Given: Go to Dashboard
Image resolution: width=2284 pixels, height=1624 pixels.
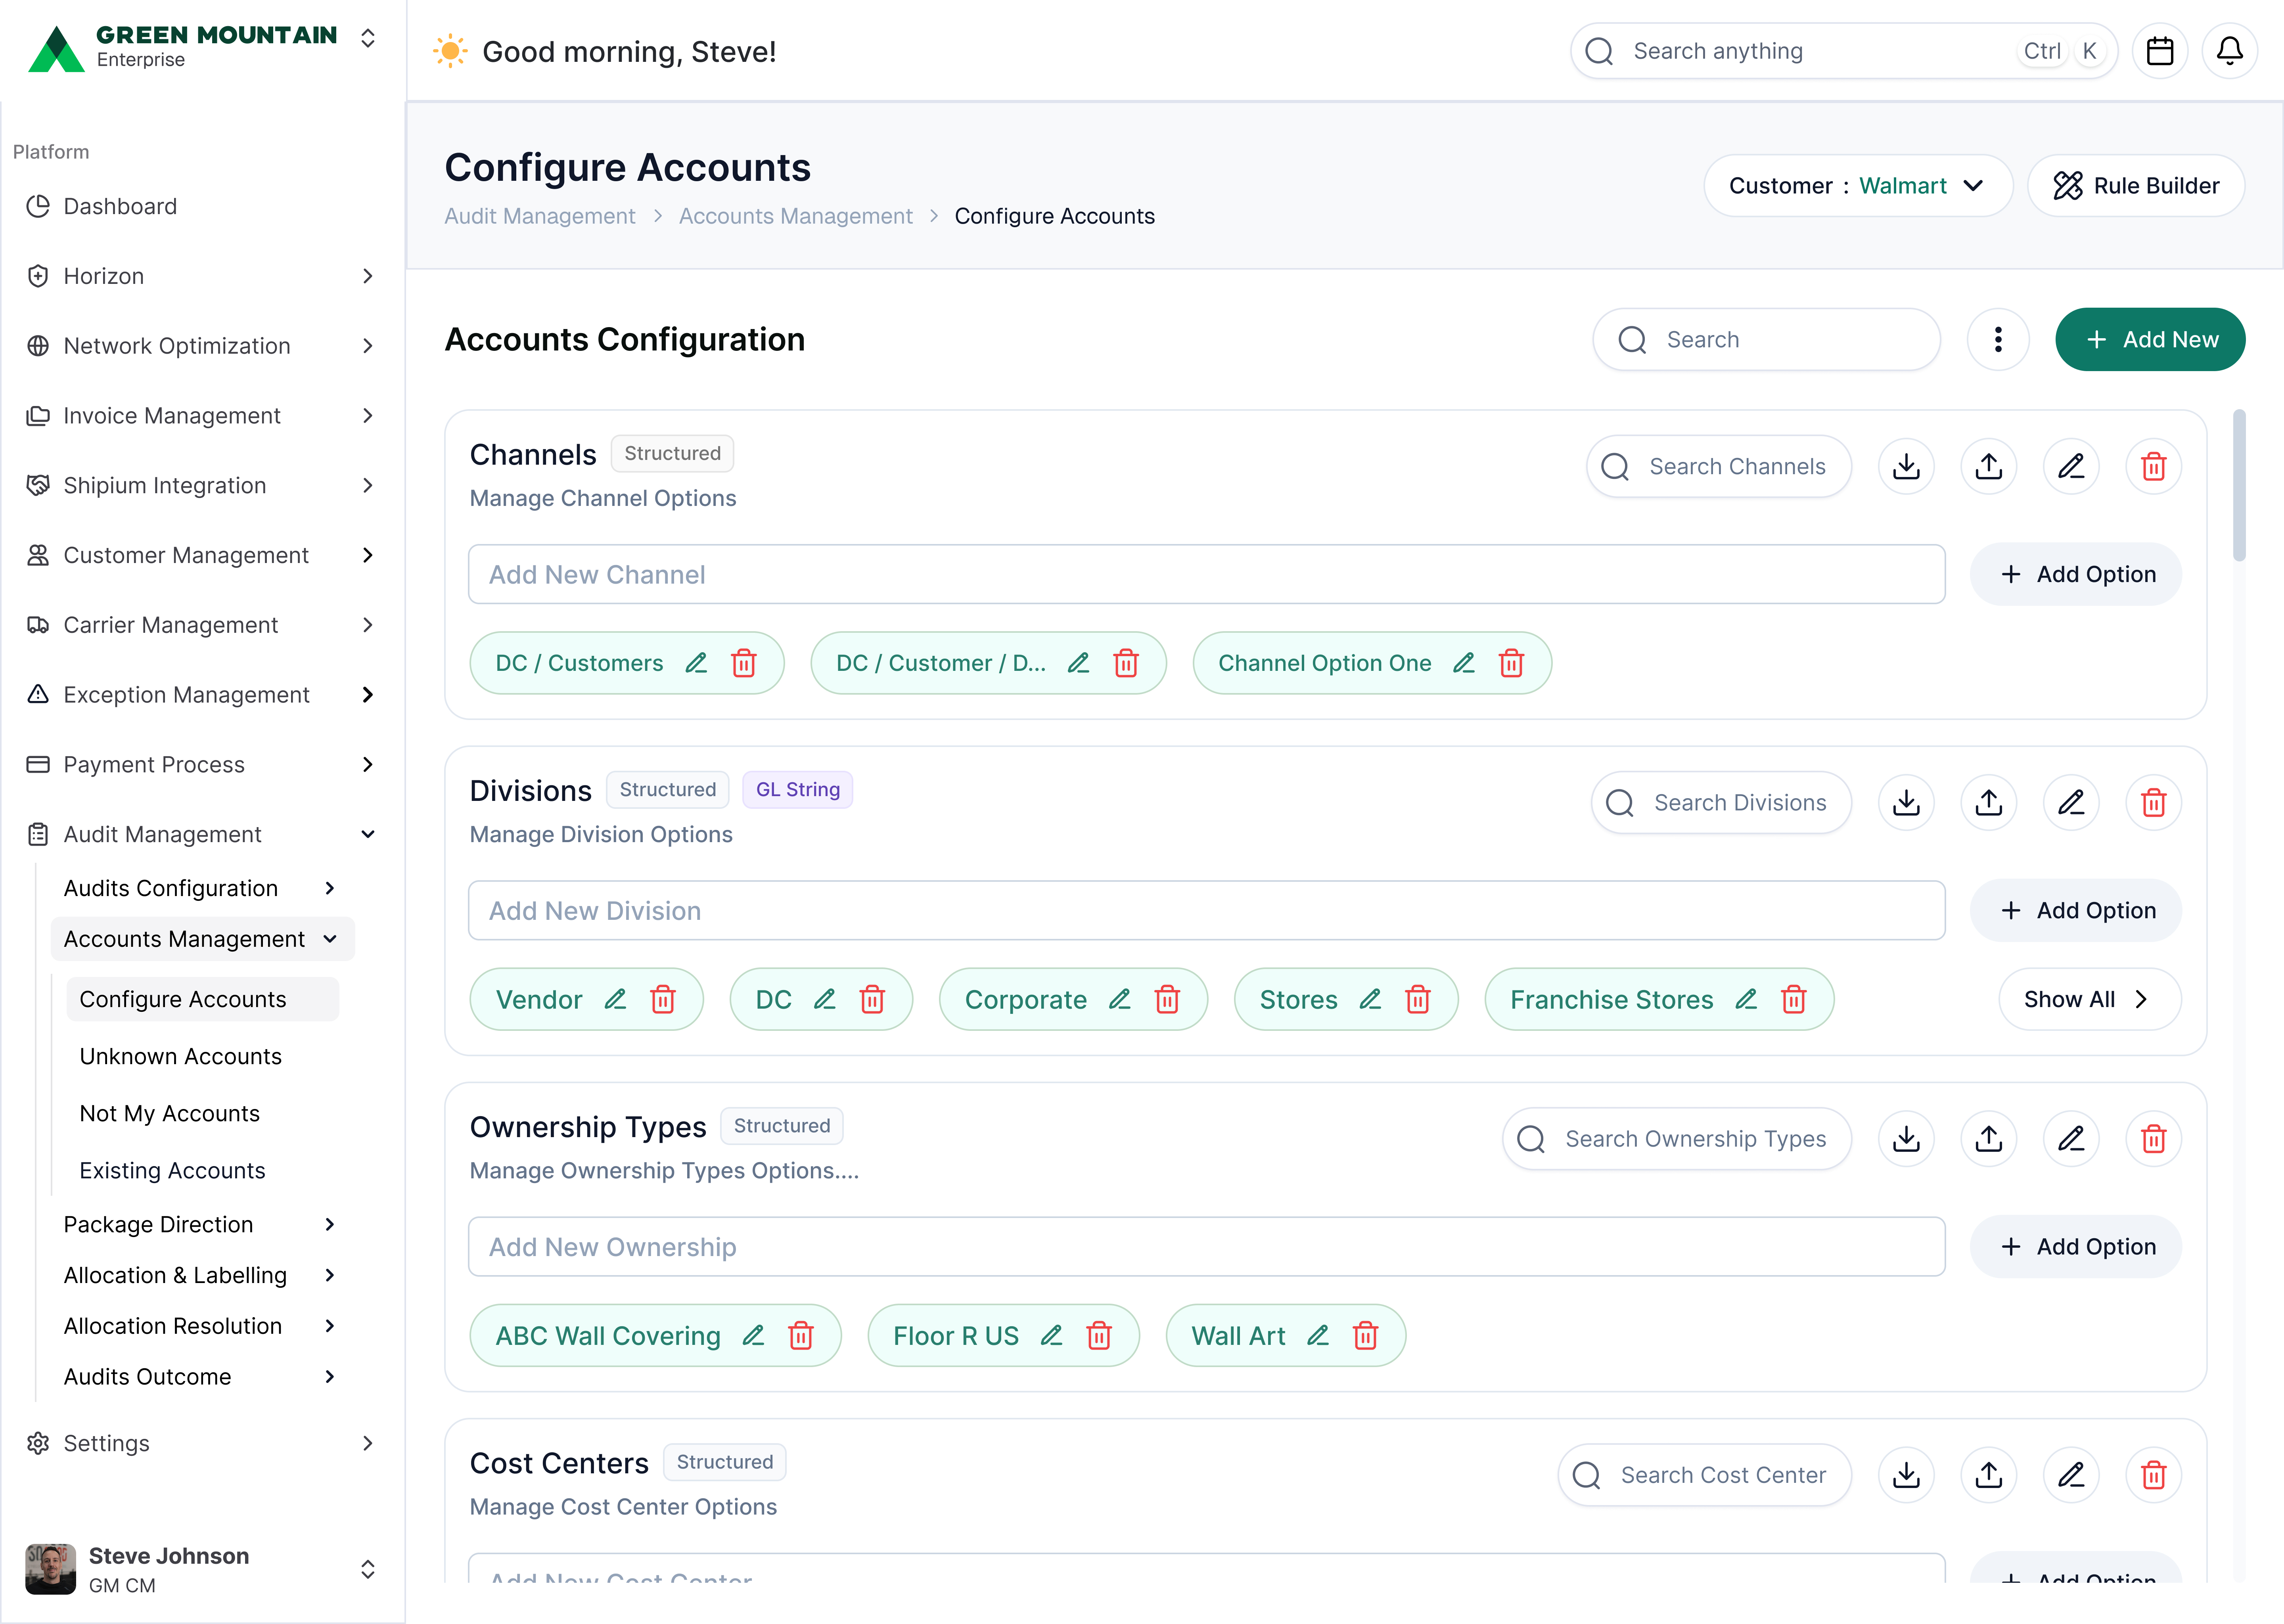Looking at the screenshot, I should pos(120,206).
